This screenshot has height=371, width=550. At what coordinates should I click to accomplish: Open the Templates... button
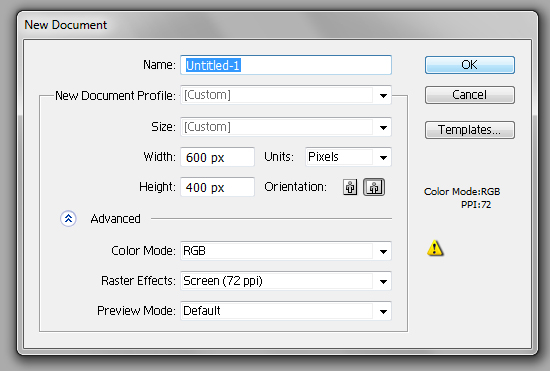(x=470, y=130)
